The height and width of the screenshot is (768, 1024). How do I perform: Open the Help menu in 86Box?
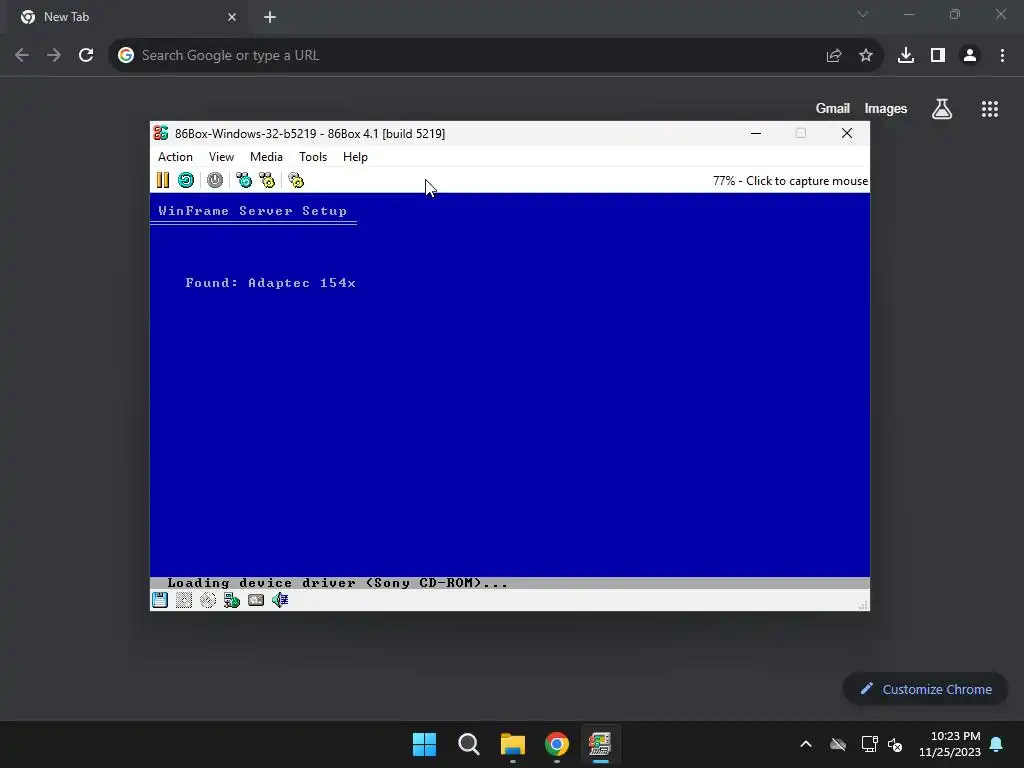[355, 157]
